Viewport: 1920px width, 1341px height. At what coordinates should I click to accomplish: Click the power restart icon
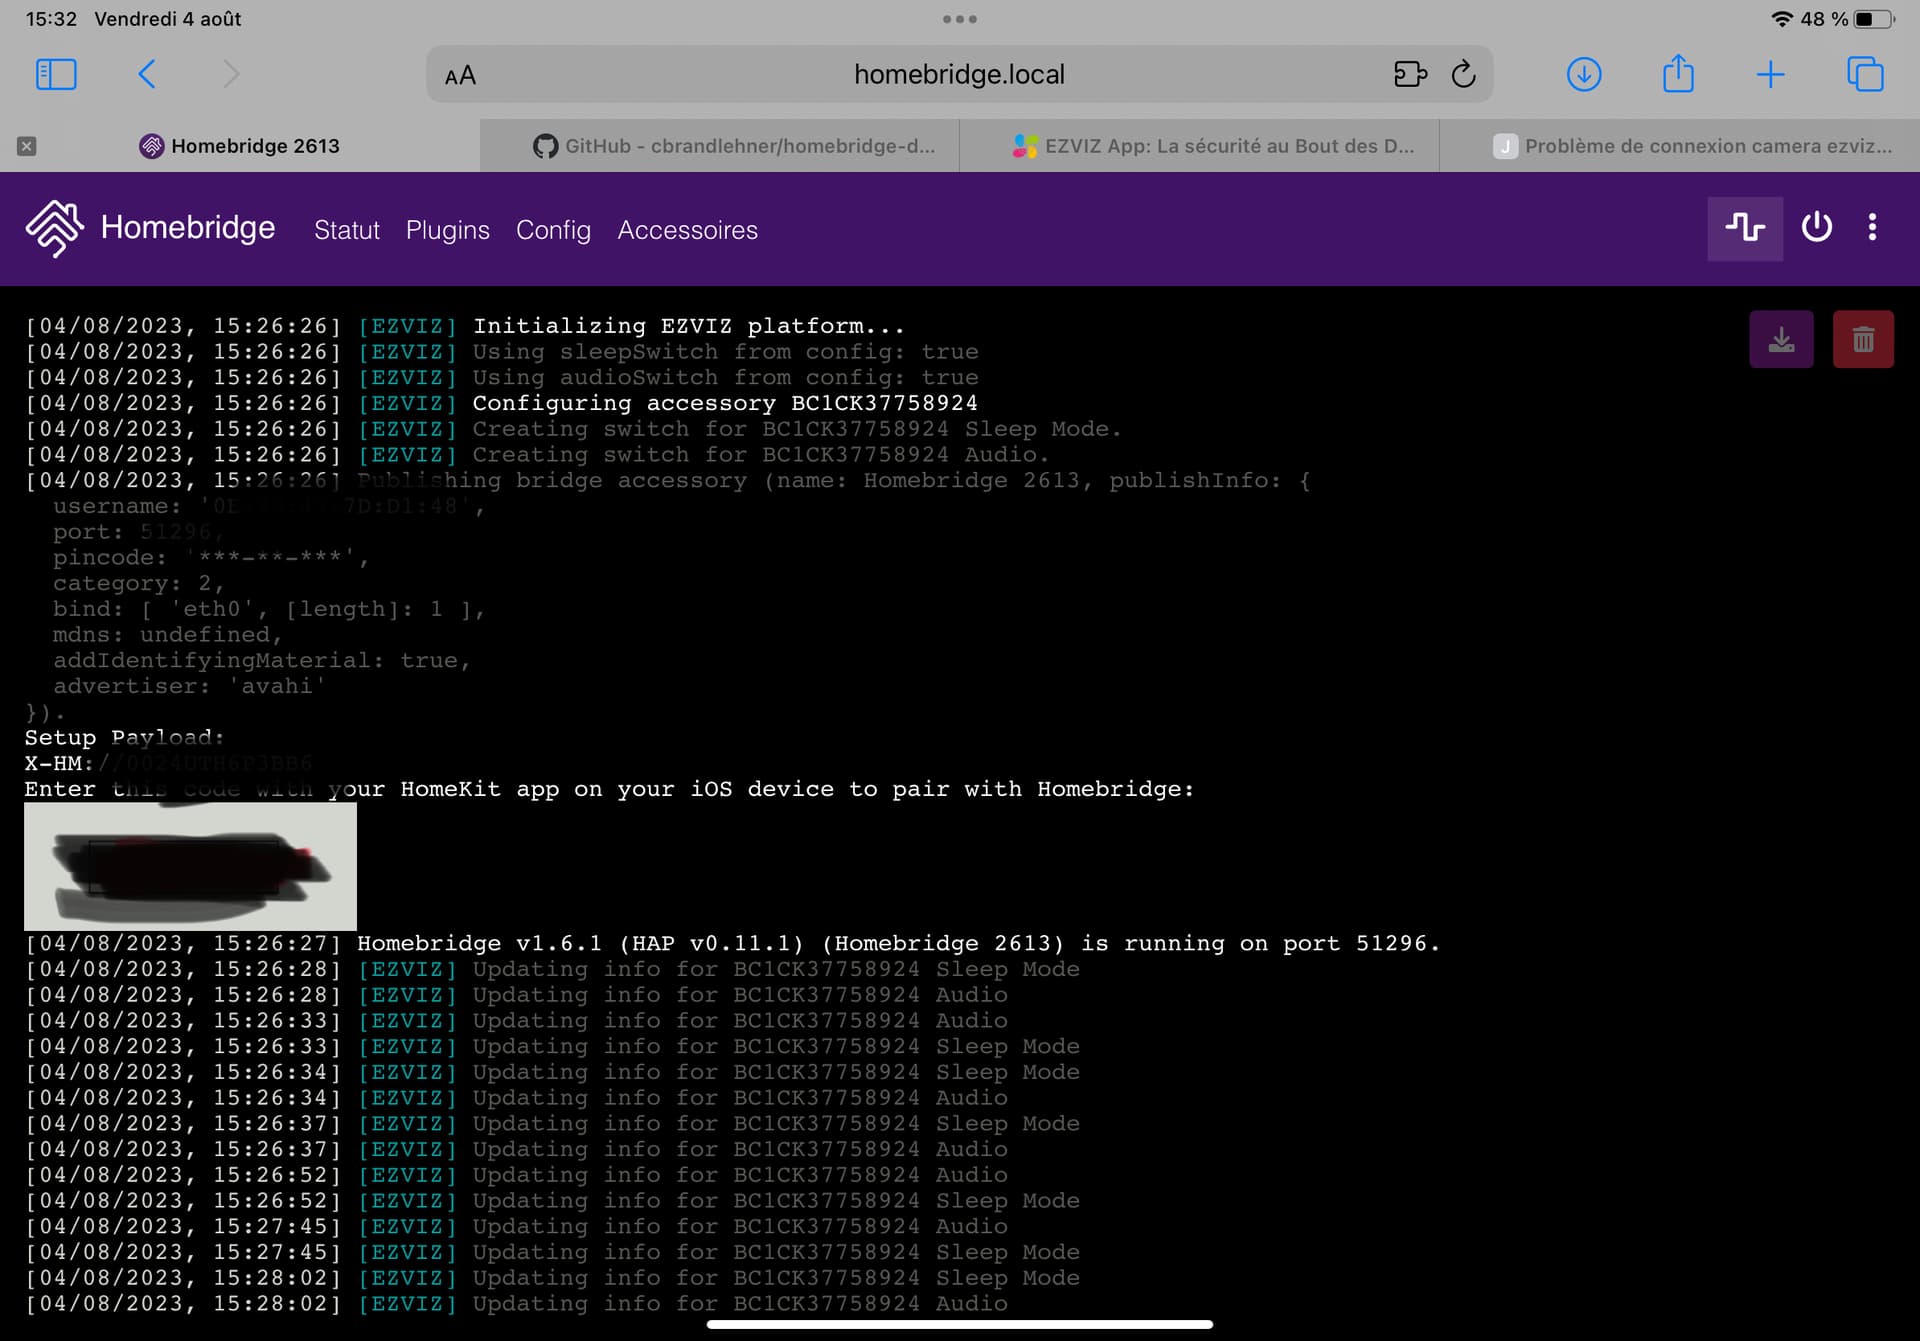1817,228
